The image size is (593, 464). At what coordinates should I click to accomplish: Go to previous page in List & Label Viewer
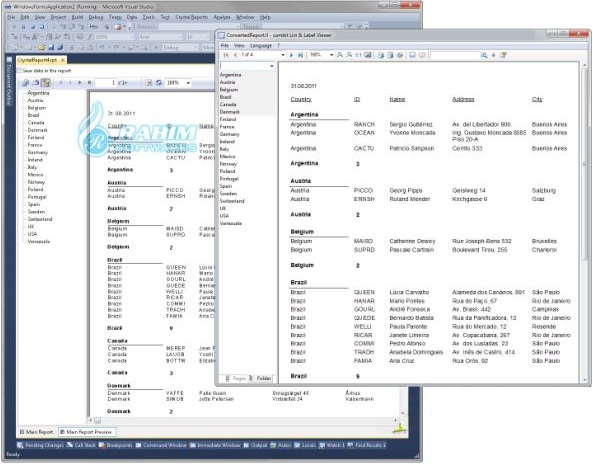pyautogui.click(x=235, y=55)
